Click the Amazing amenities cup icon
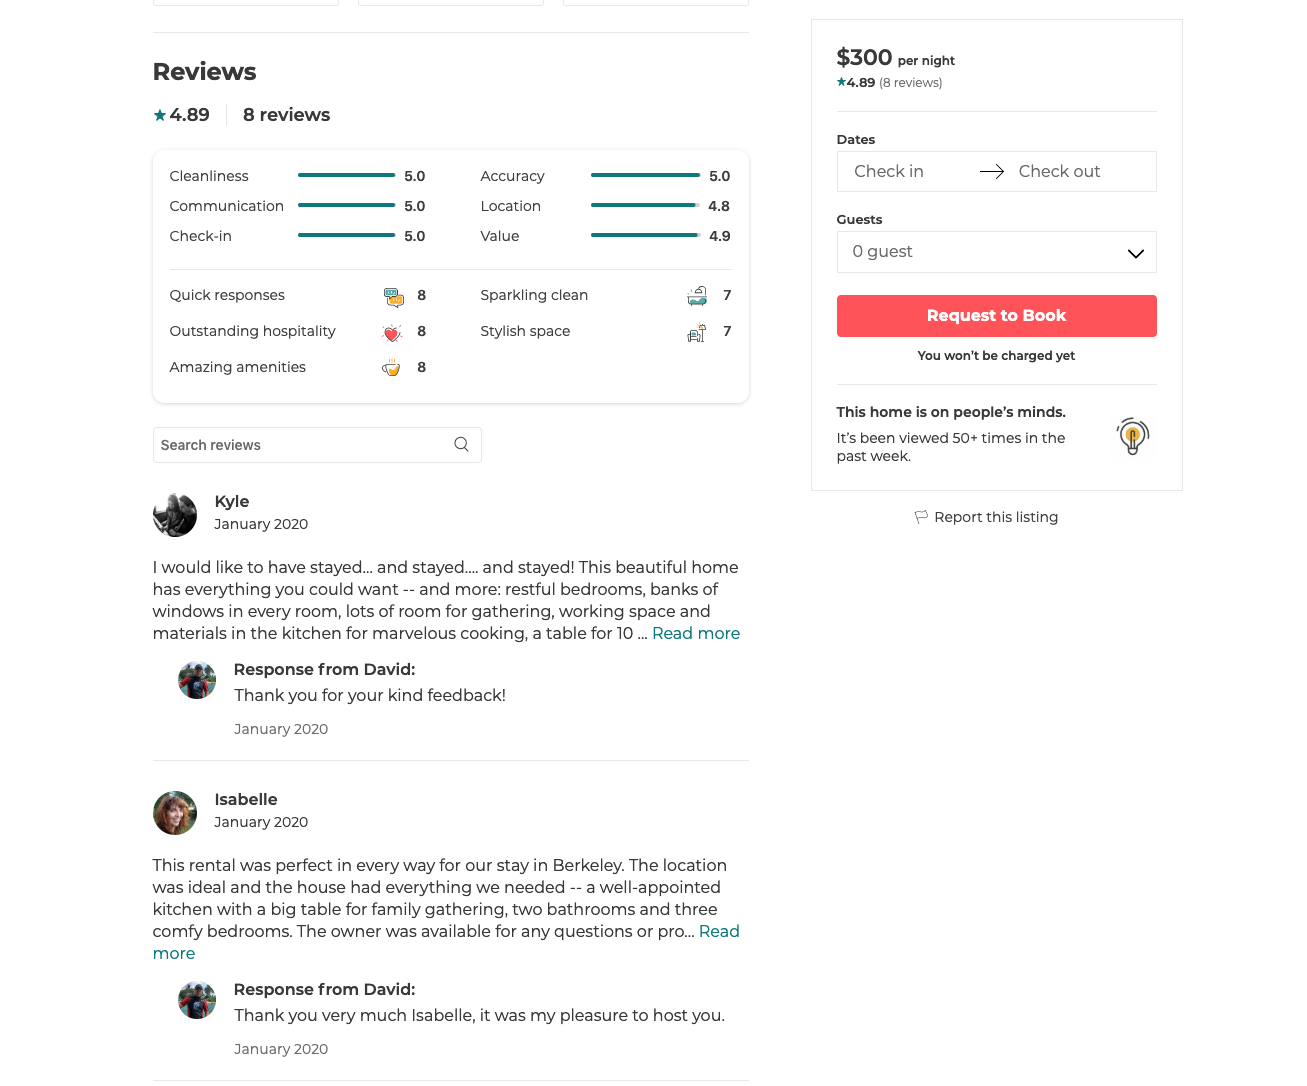This screenshot has width=1307, height=1086. click(x=391, y=368)
